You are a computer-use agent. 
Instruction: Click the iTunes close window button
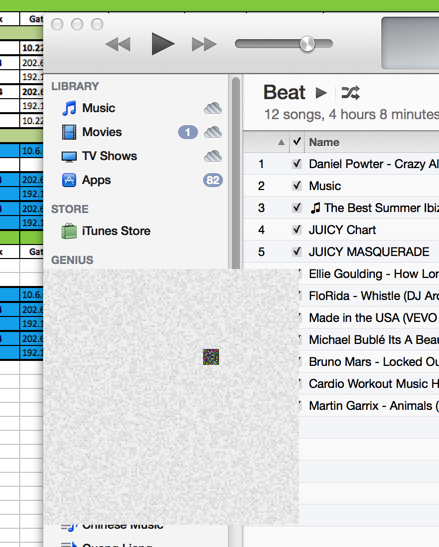tap(57, 24)
